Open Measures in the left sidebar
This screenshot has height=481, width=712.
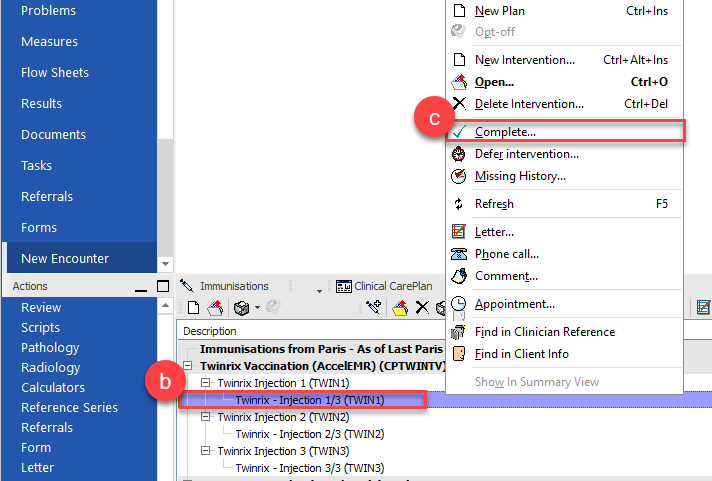click(x=49, y=42)
